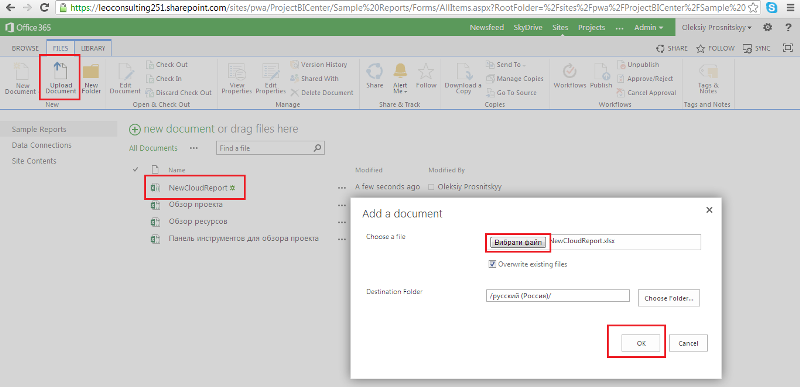Image resolution: width=800 pixels, height=387 pixels.
Task: Click the Follow star icon in the ribbon
Action: (x=426, y=75)
